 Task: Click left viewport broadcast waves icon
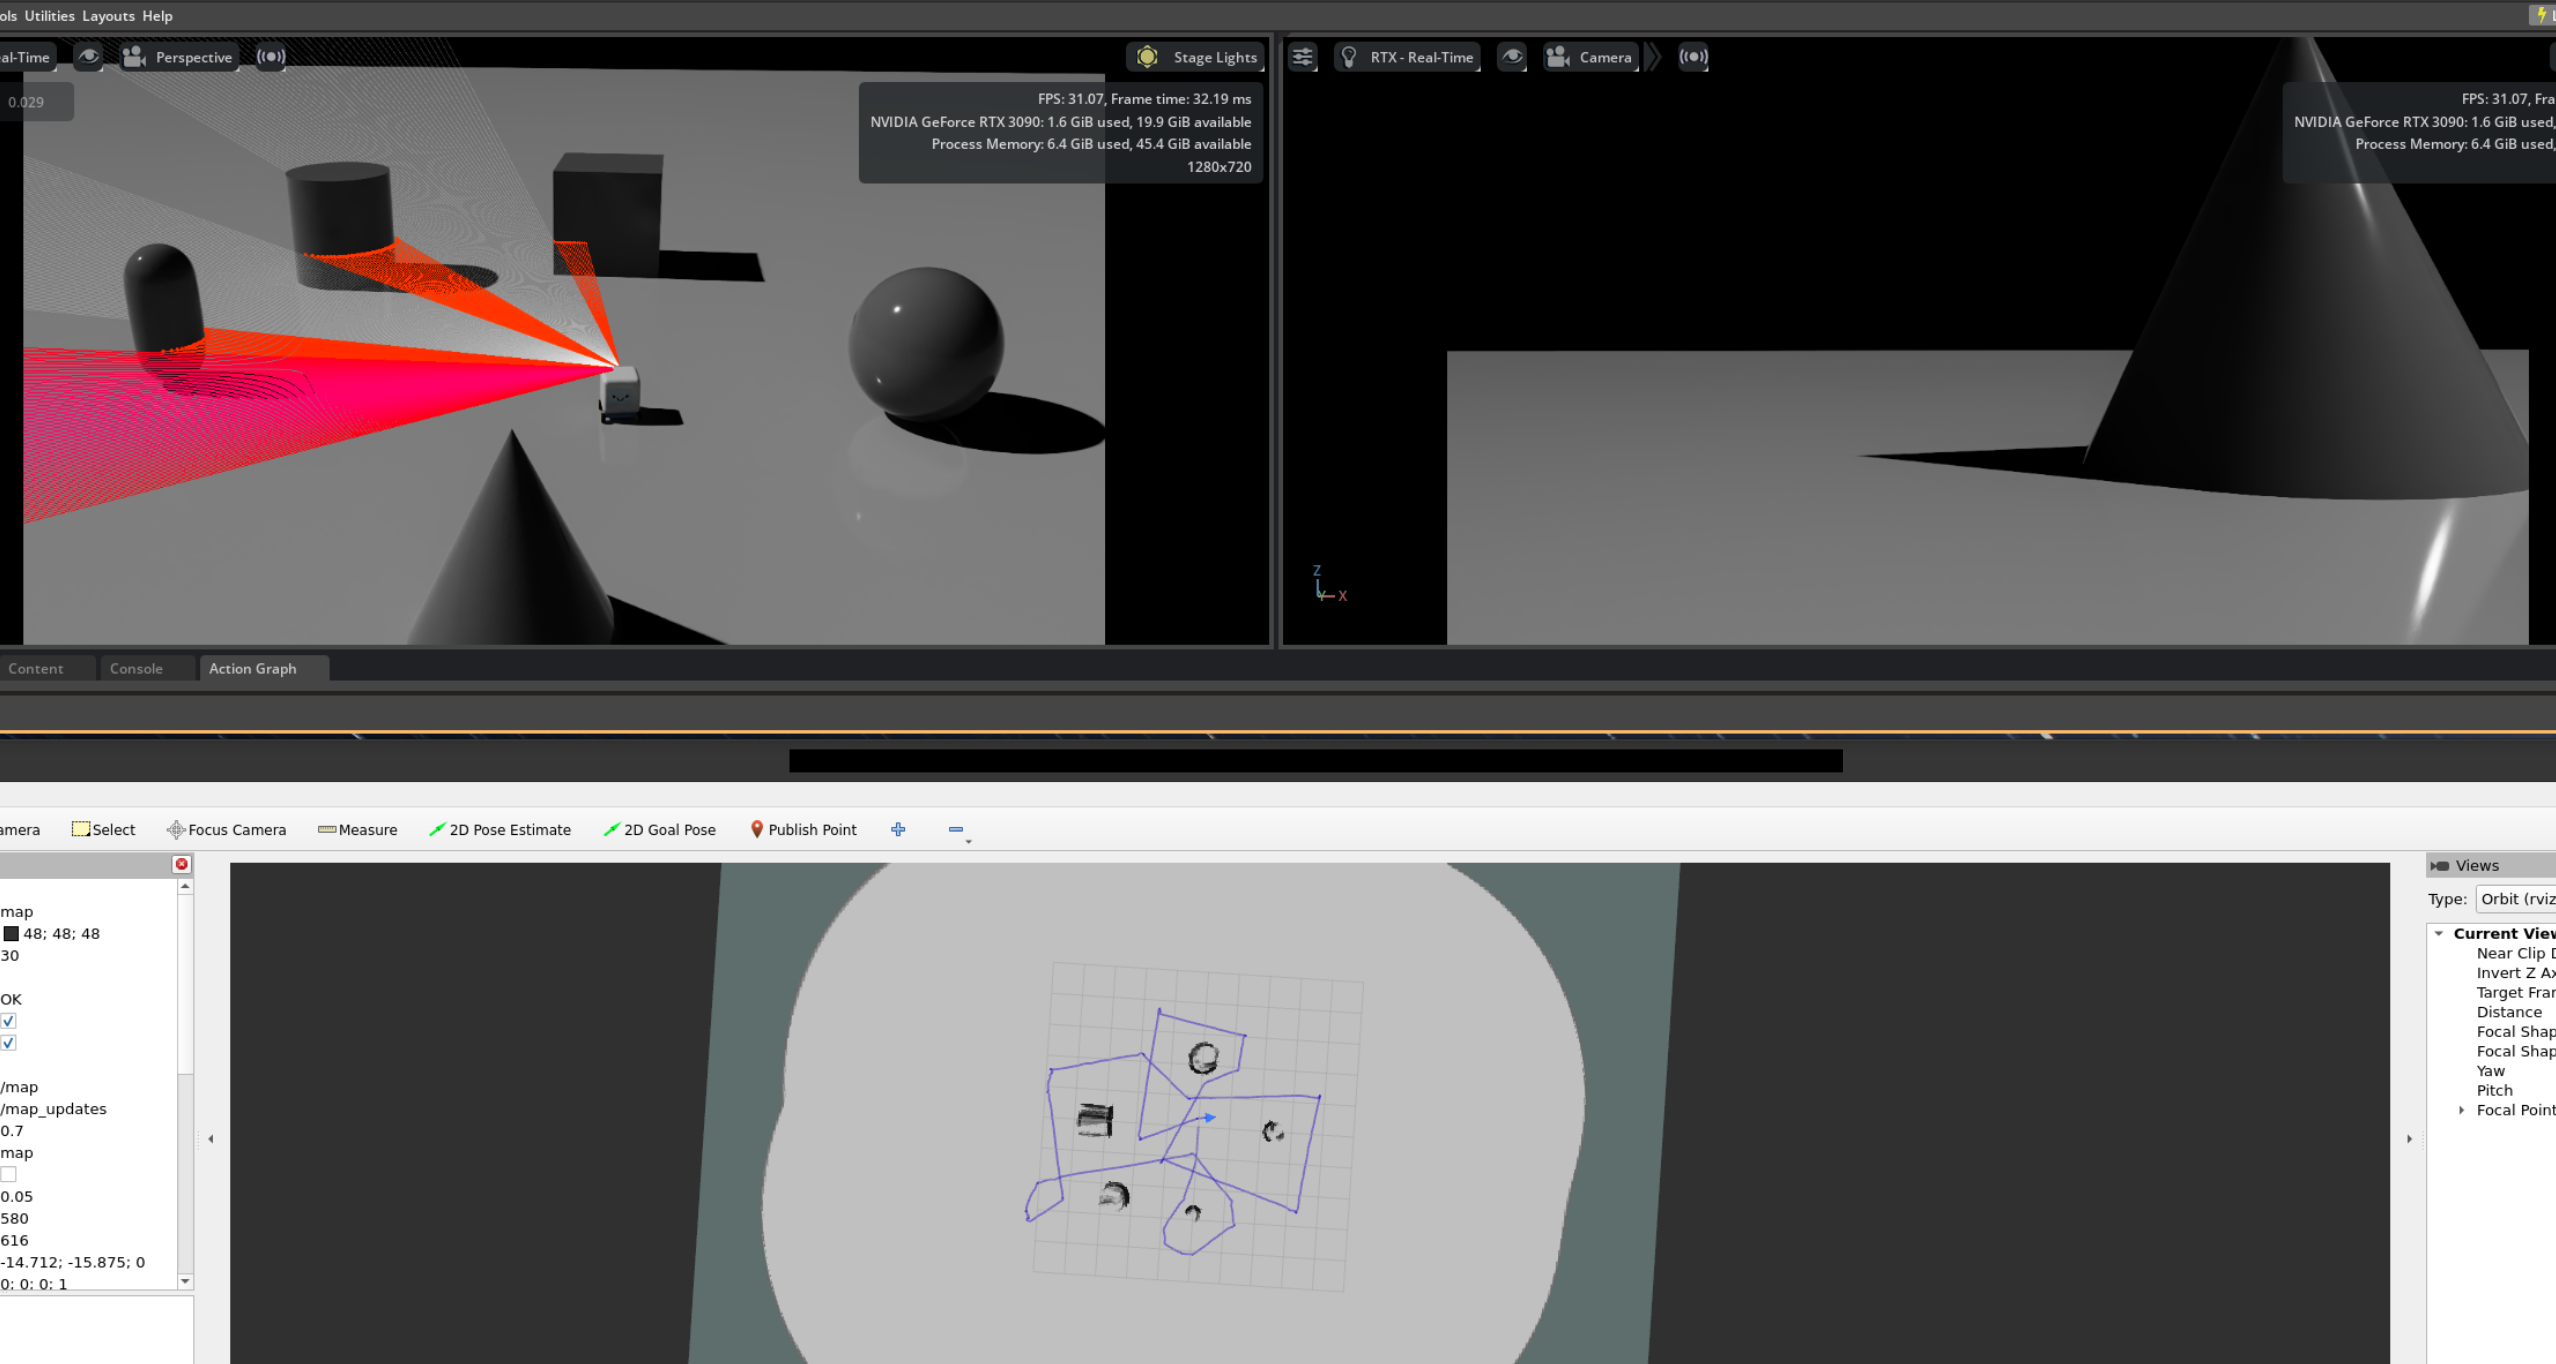click(x=270, y=57)
